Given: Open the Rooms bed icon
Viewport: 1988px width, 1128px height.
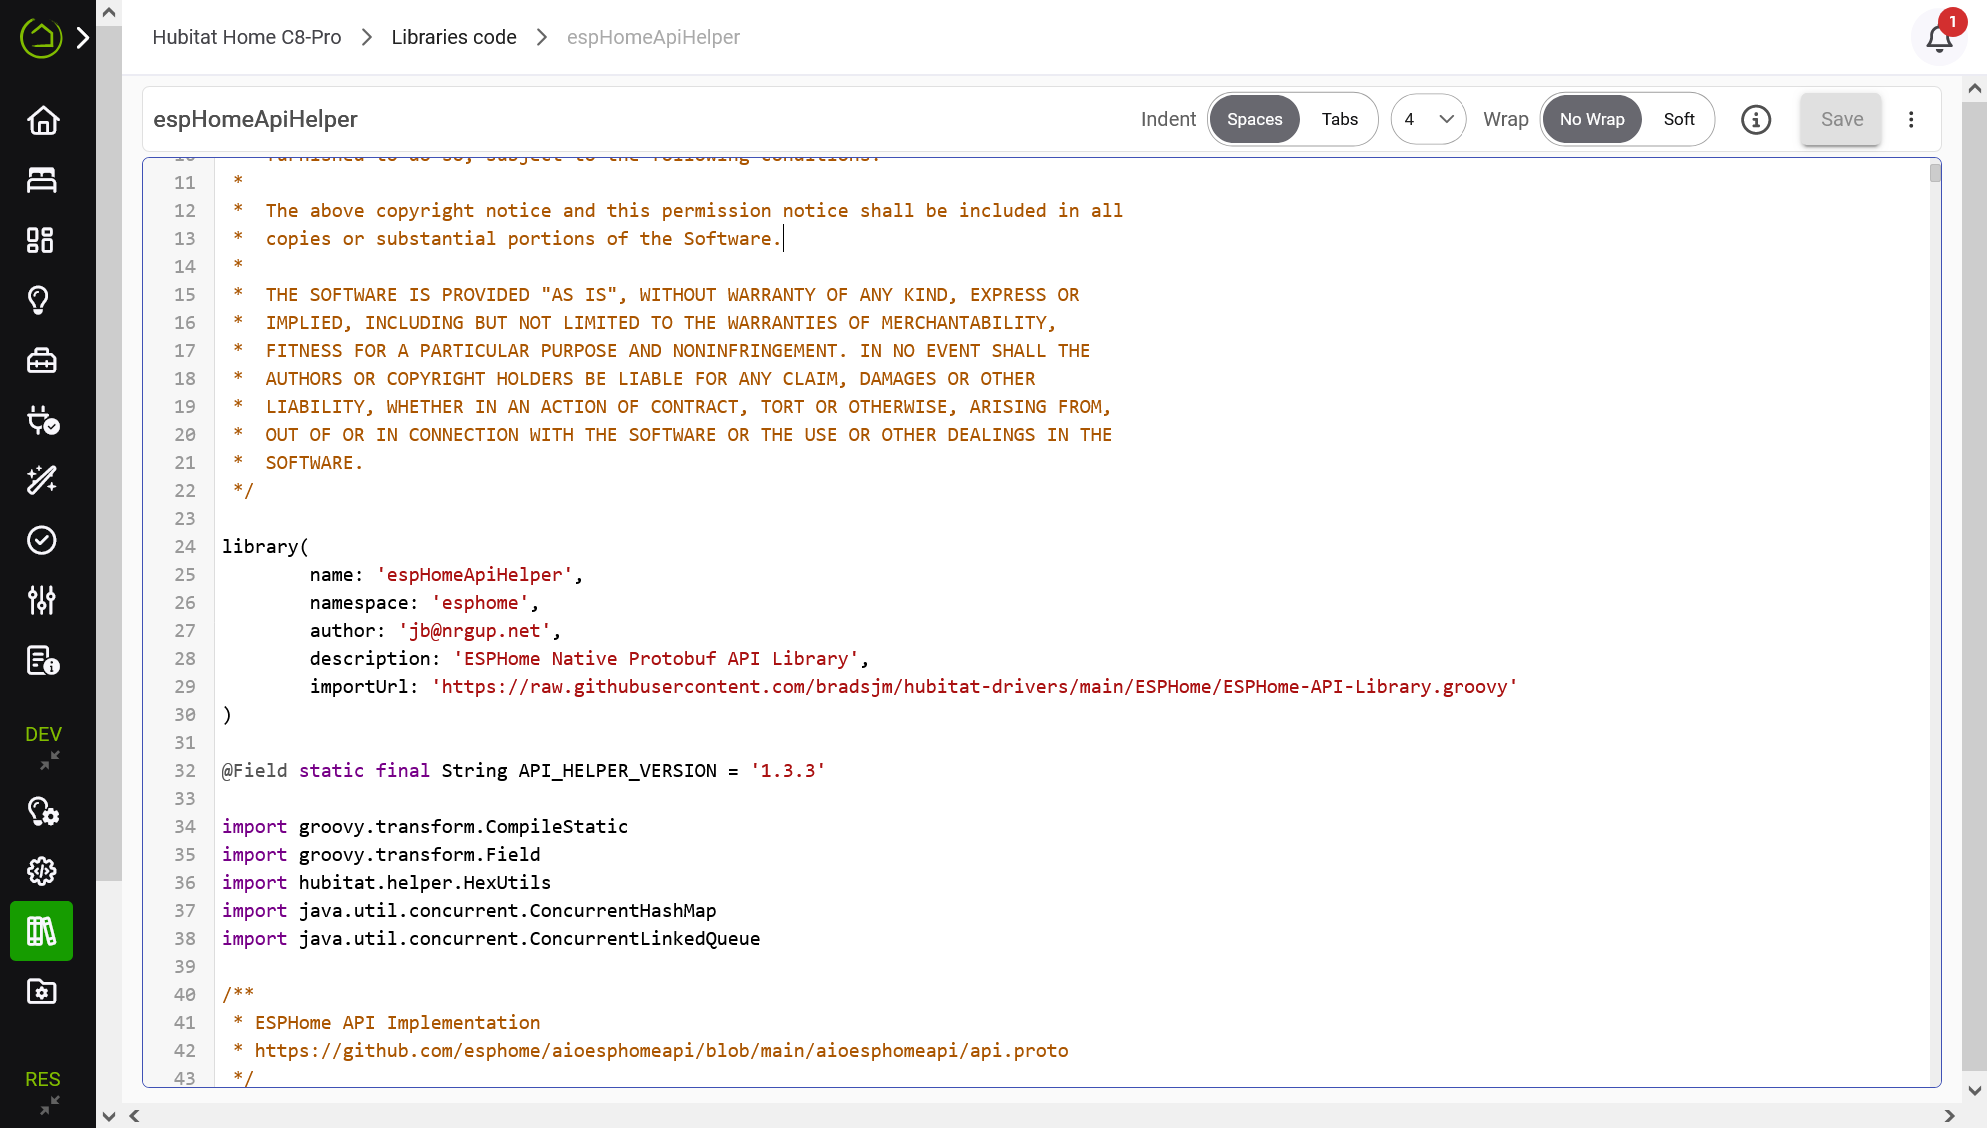Looking at the screenshot, I should tap(42, 180).
